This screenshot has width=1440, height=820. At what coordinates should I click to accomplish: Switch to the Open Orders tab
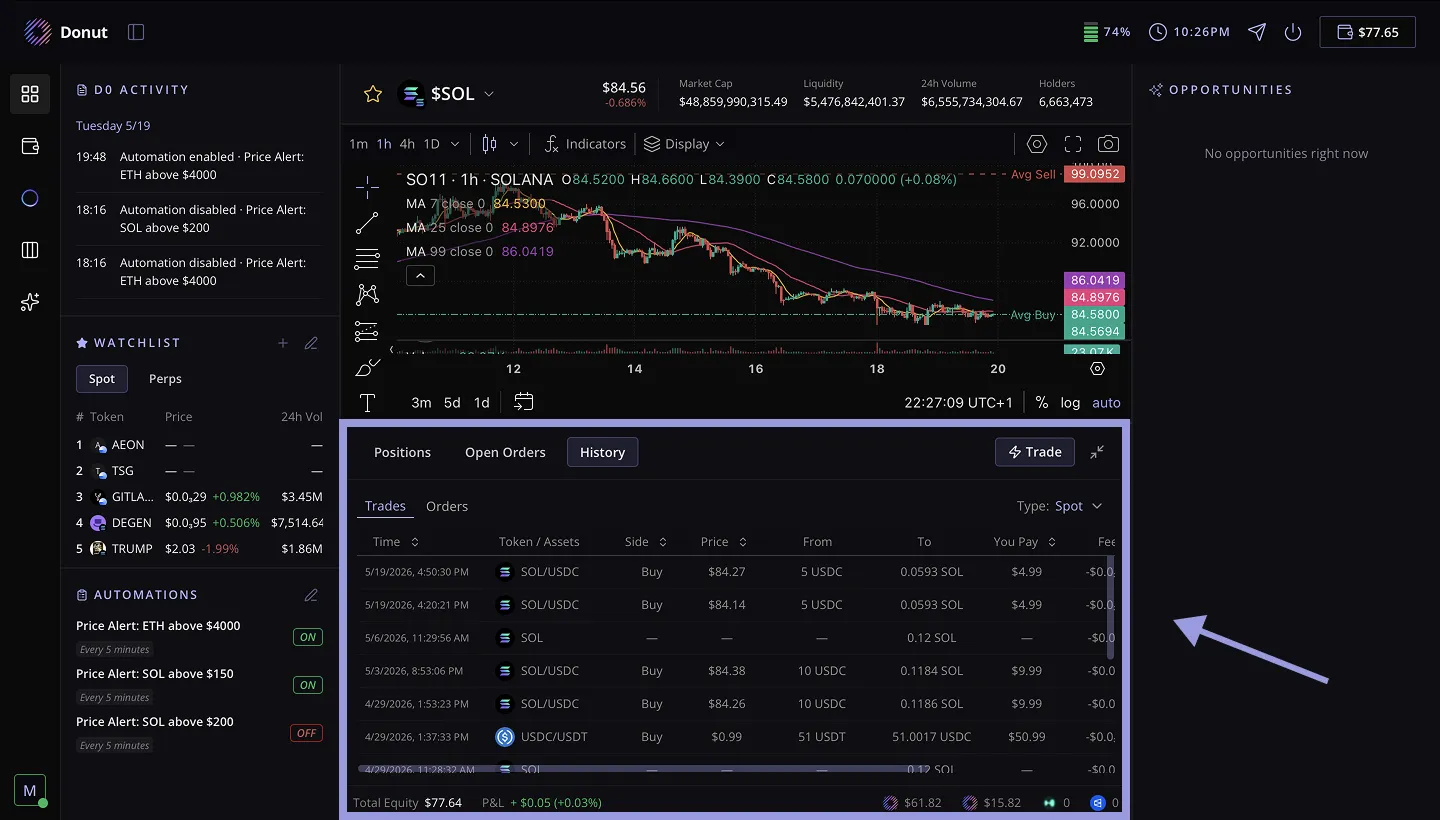point(505,452)
